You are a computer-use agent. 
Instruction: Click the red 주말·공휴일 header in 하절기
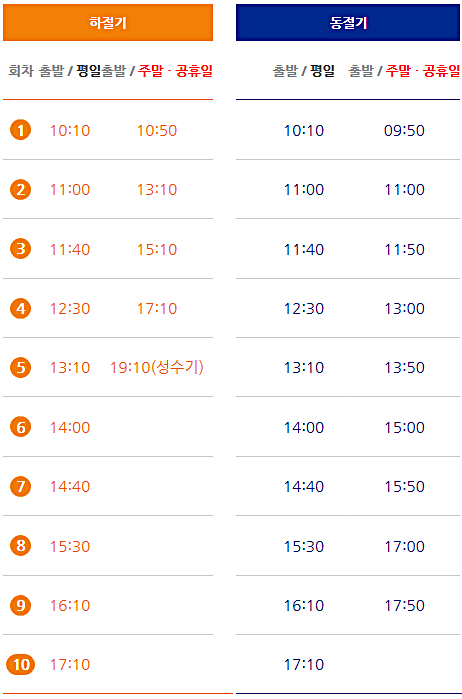tap(175, 70)
